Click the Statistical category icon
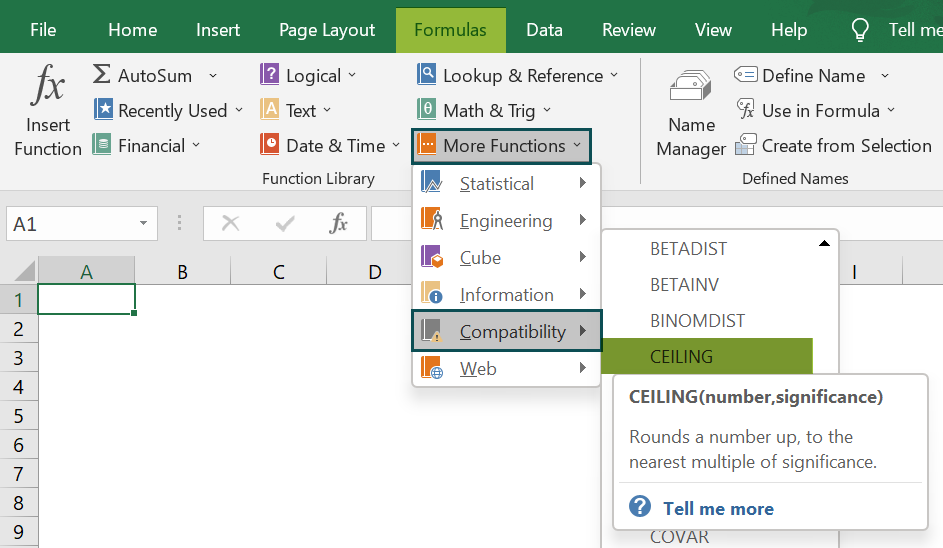 click(432, 182)
